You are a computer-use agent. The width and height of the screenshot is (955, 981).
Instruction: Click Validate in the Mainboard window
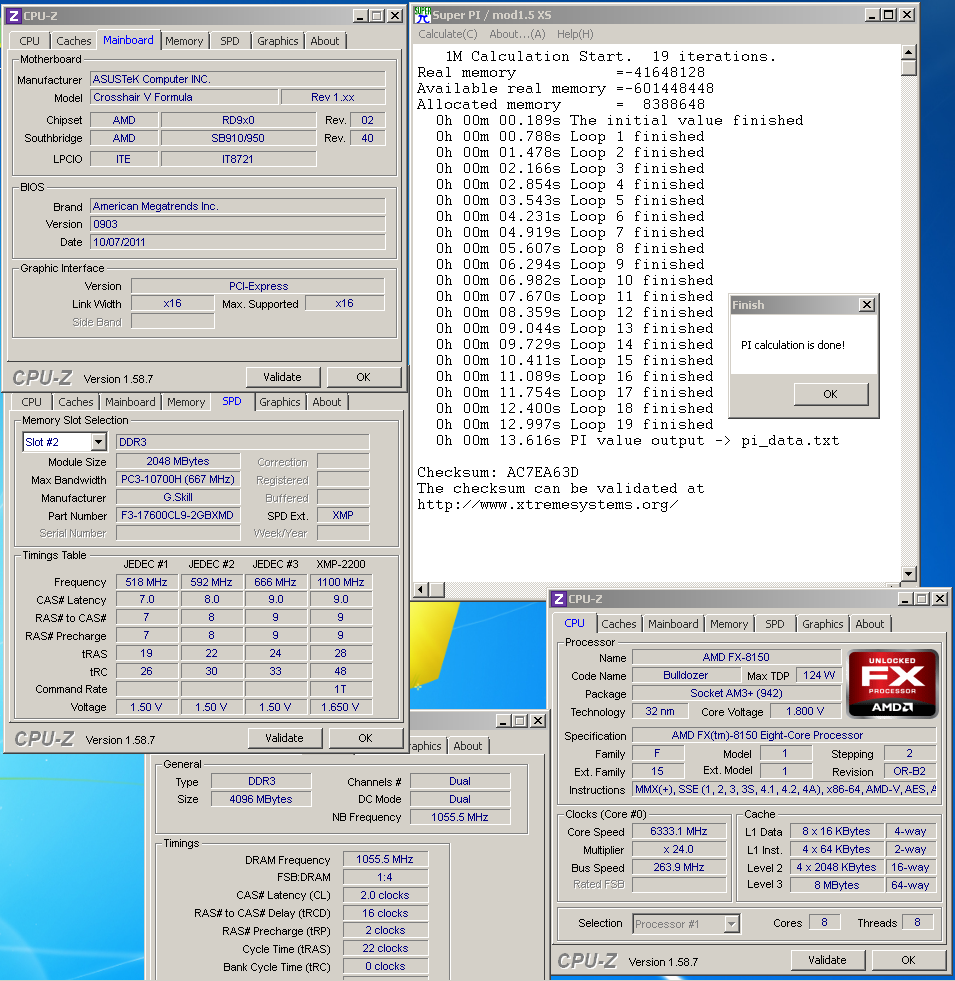(x=282, y=377)
